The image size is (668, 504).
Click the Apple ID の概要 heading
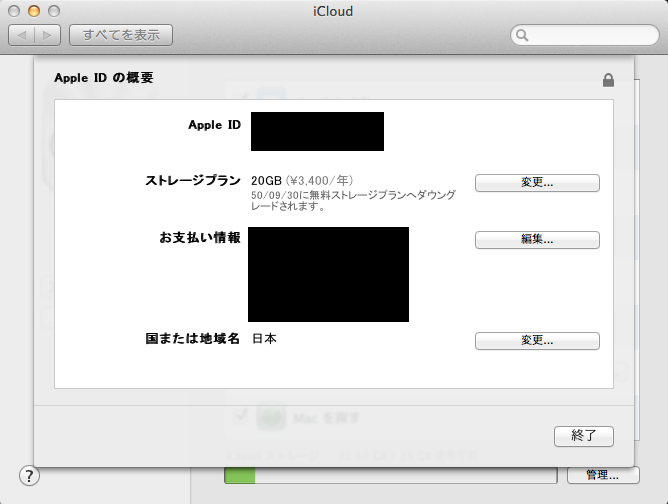pos(104,78)
